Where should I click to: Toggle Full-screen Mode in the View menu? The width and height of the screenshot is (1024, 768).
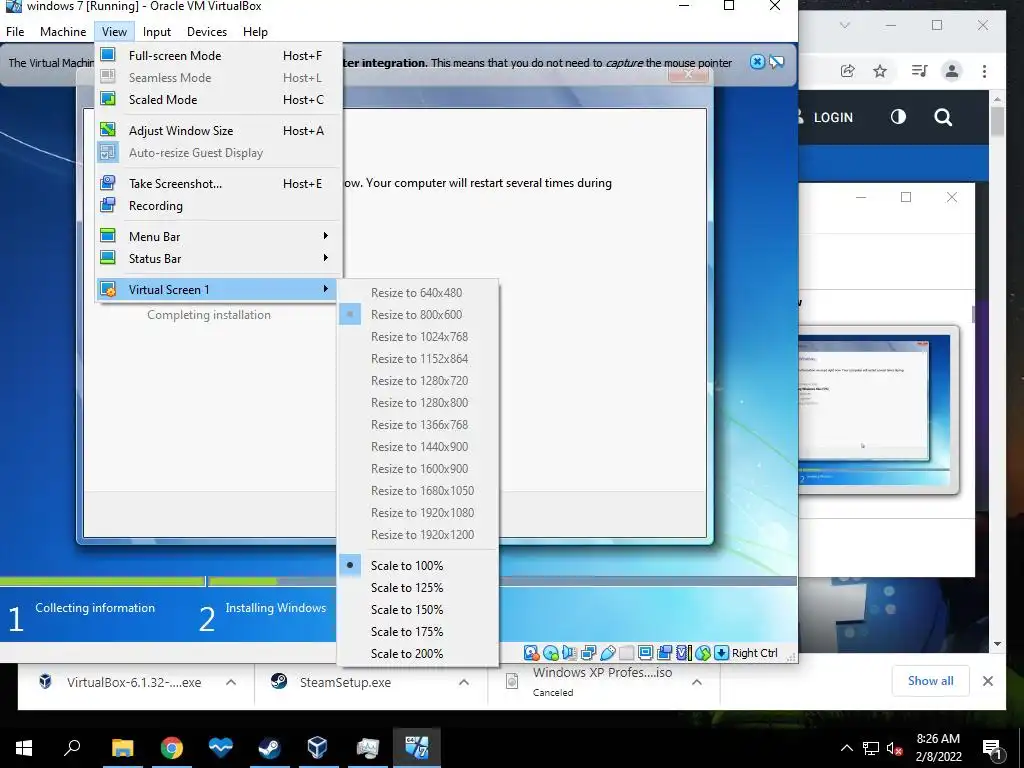[219, 56]
